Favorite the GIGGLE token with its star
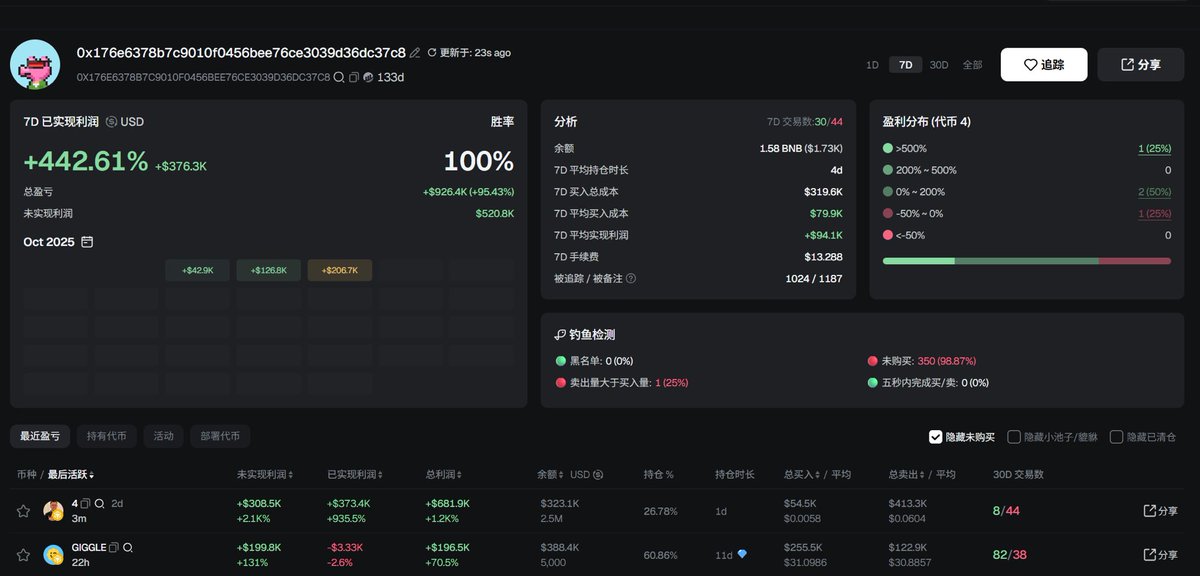 click(23, 554)
